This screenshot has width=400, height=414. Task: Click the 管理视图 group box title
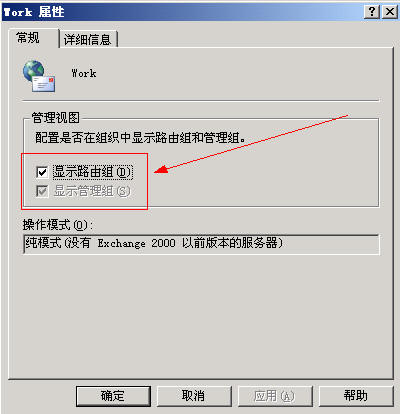pos(56,118)
